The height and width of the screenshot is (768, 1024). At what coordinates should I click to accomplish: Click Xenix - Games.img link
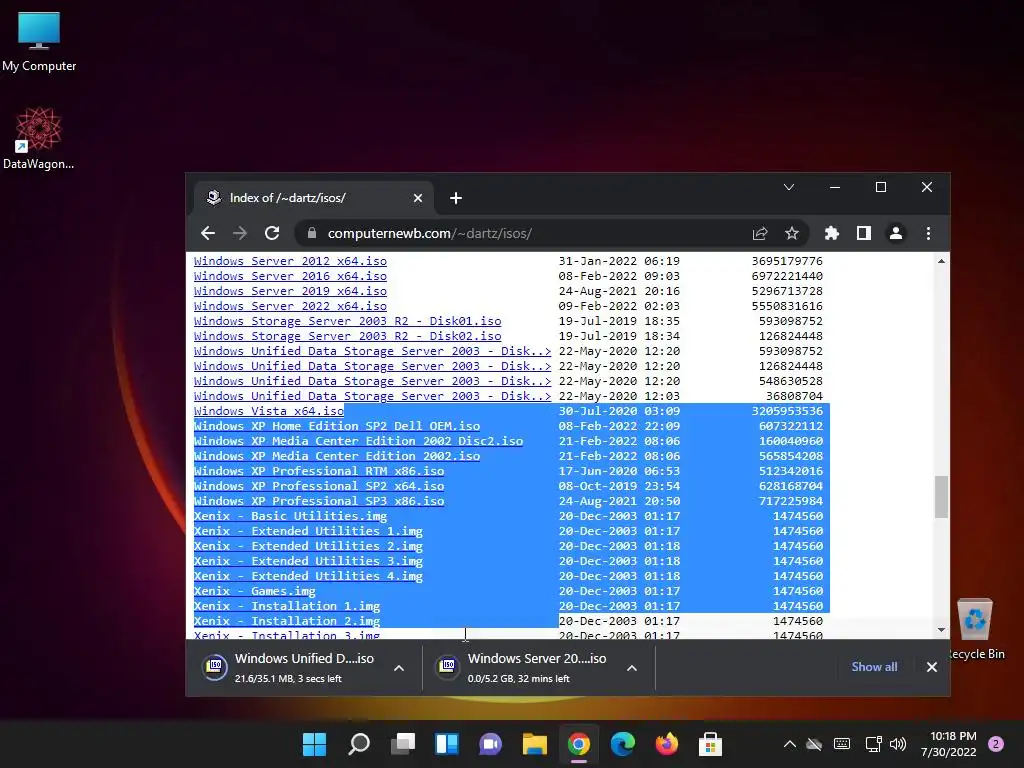(x=255, y=592)
